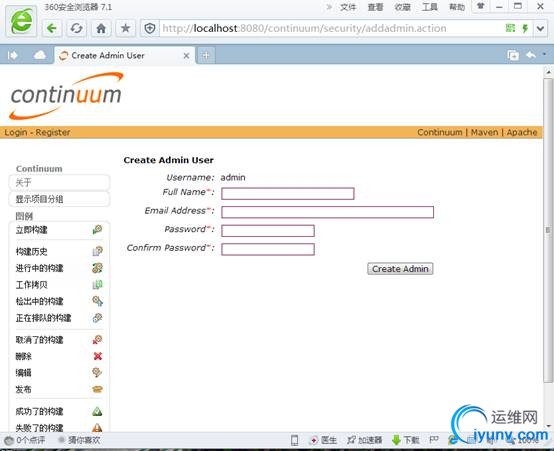This screenshot has width=554, height=451.
Task: Click the 成功了的构建 green icon
Action: coord(97,411)
